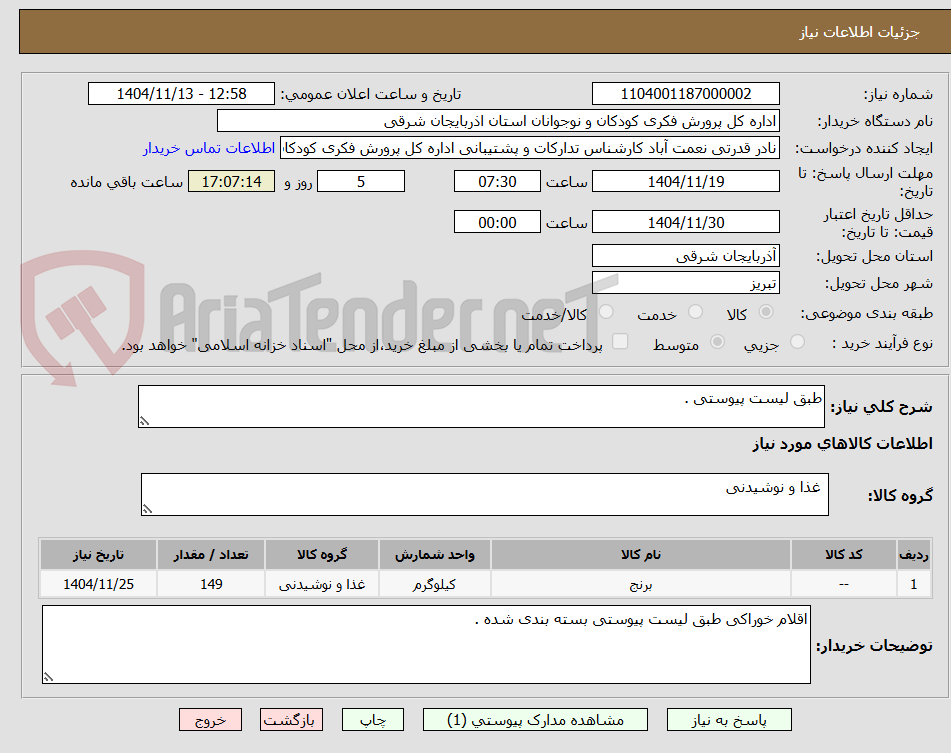Open 'اطلاعات تماس خریدار' link
951x753 pixels.
pos(209,148)
